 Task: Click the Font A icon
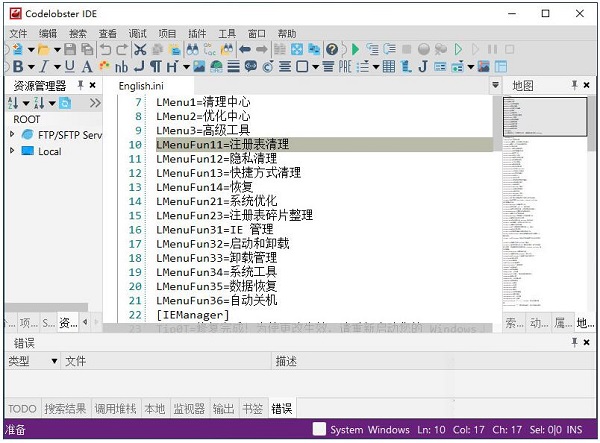(x=87, y=67)
